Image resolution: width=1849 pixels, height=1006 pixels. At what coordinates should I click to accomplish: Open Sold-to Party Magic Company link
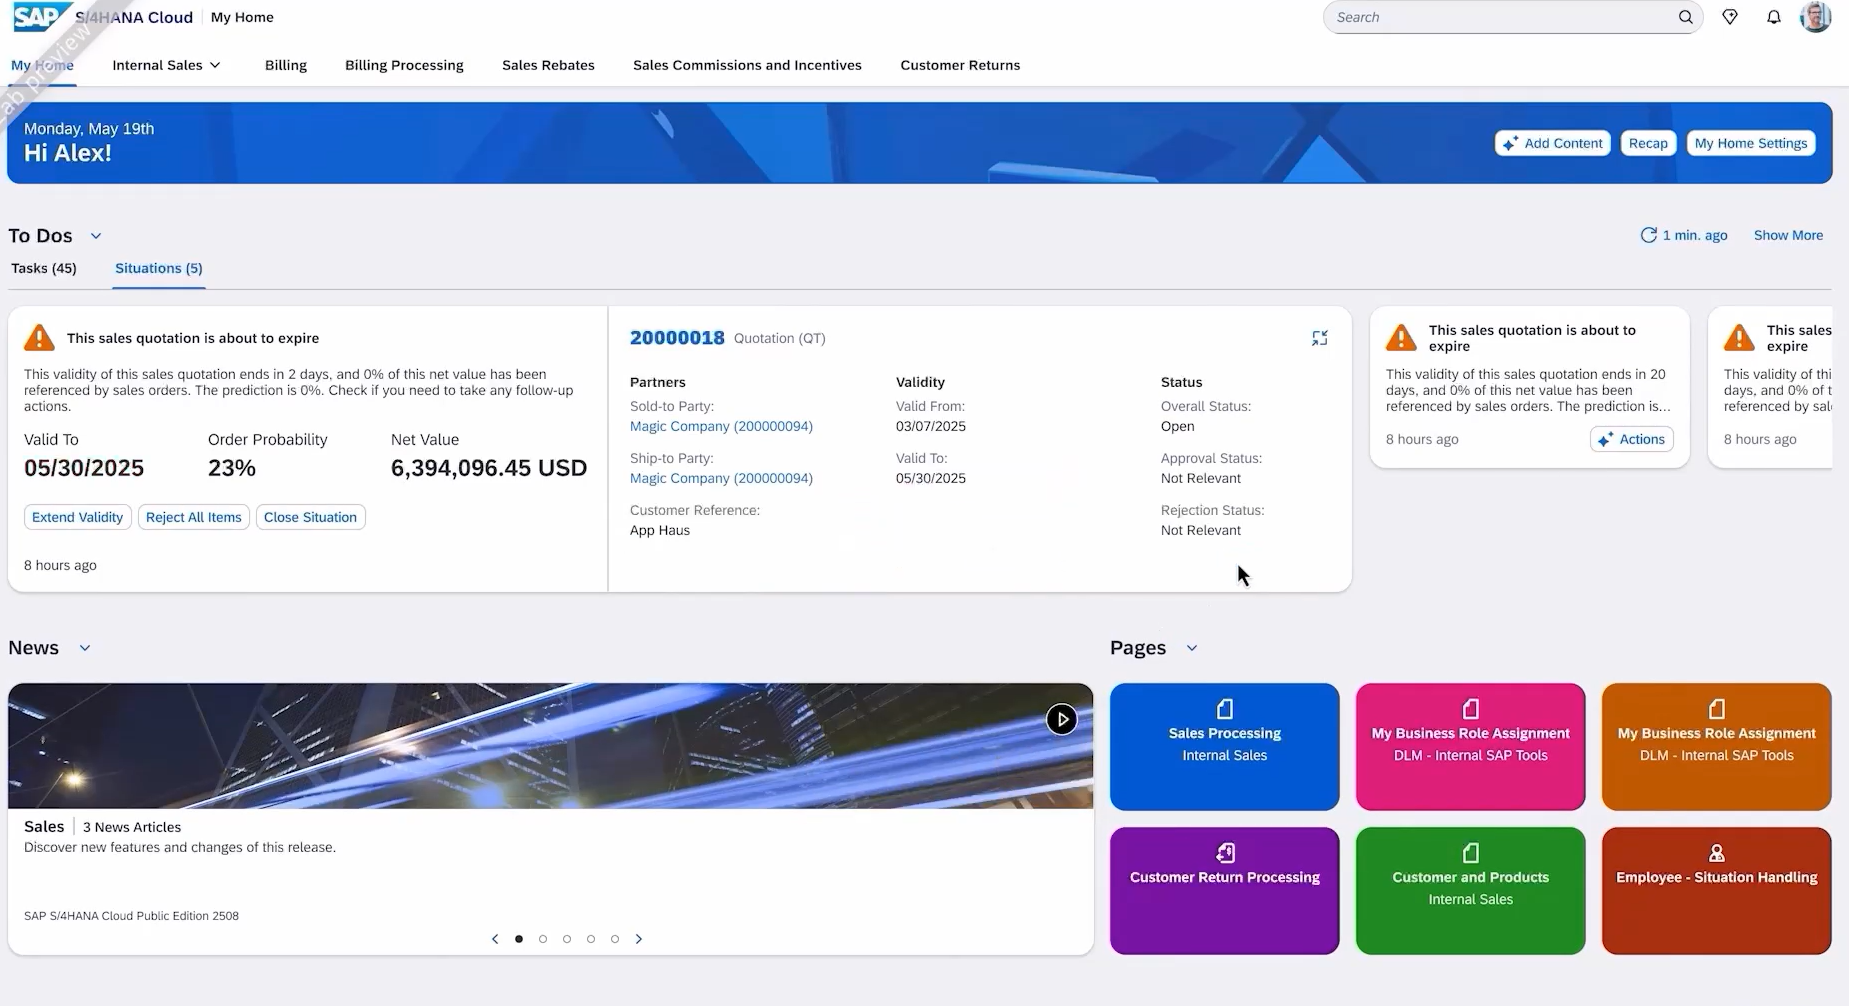[721, 426]
